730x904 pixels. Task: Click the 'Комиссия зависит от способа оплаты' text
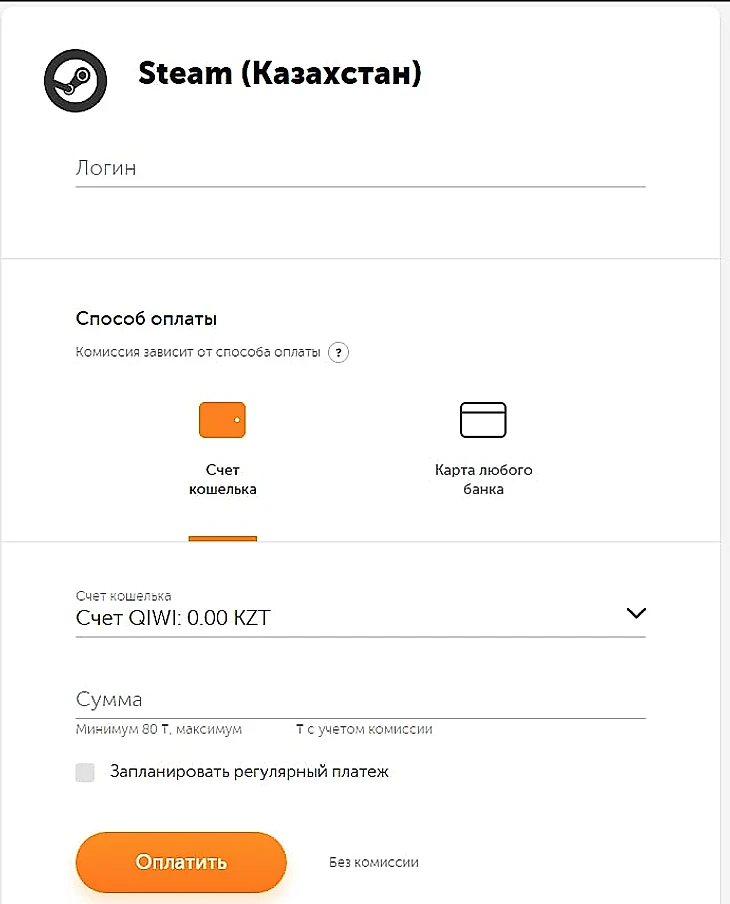coord(198,352)
